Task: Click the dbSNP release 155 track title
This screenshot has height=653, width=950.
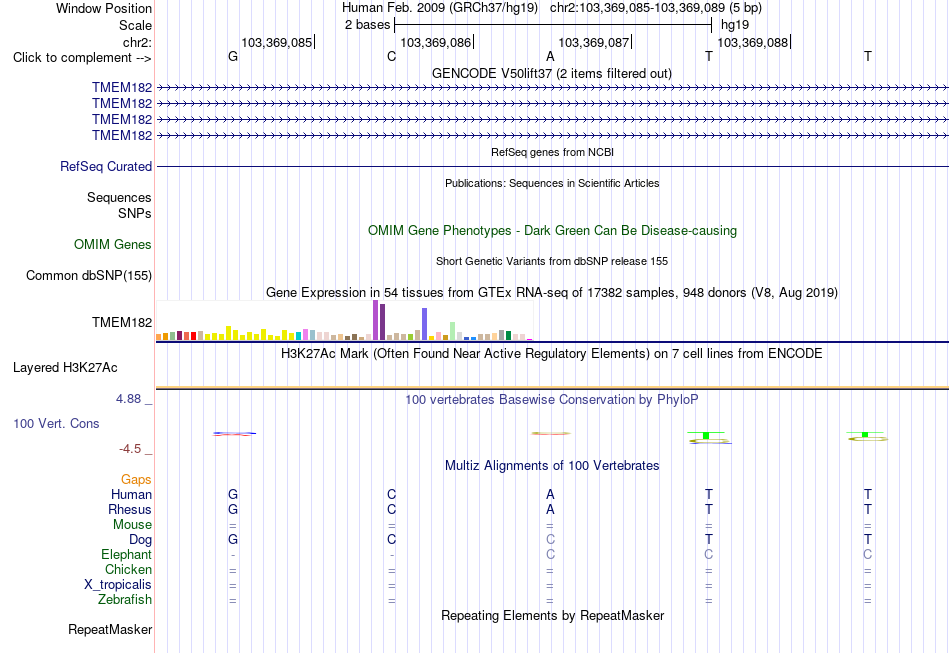Action: tap(551, 261)
